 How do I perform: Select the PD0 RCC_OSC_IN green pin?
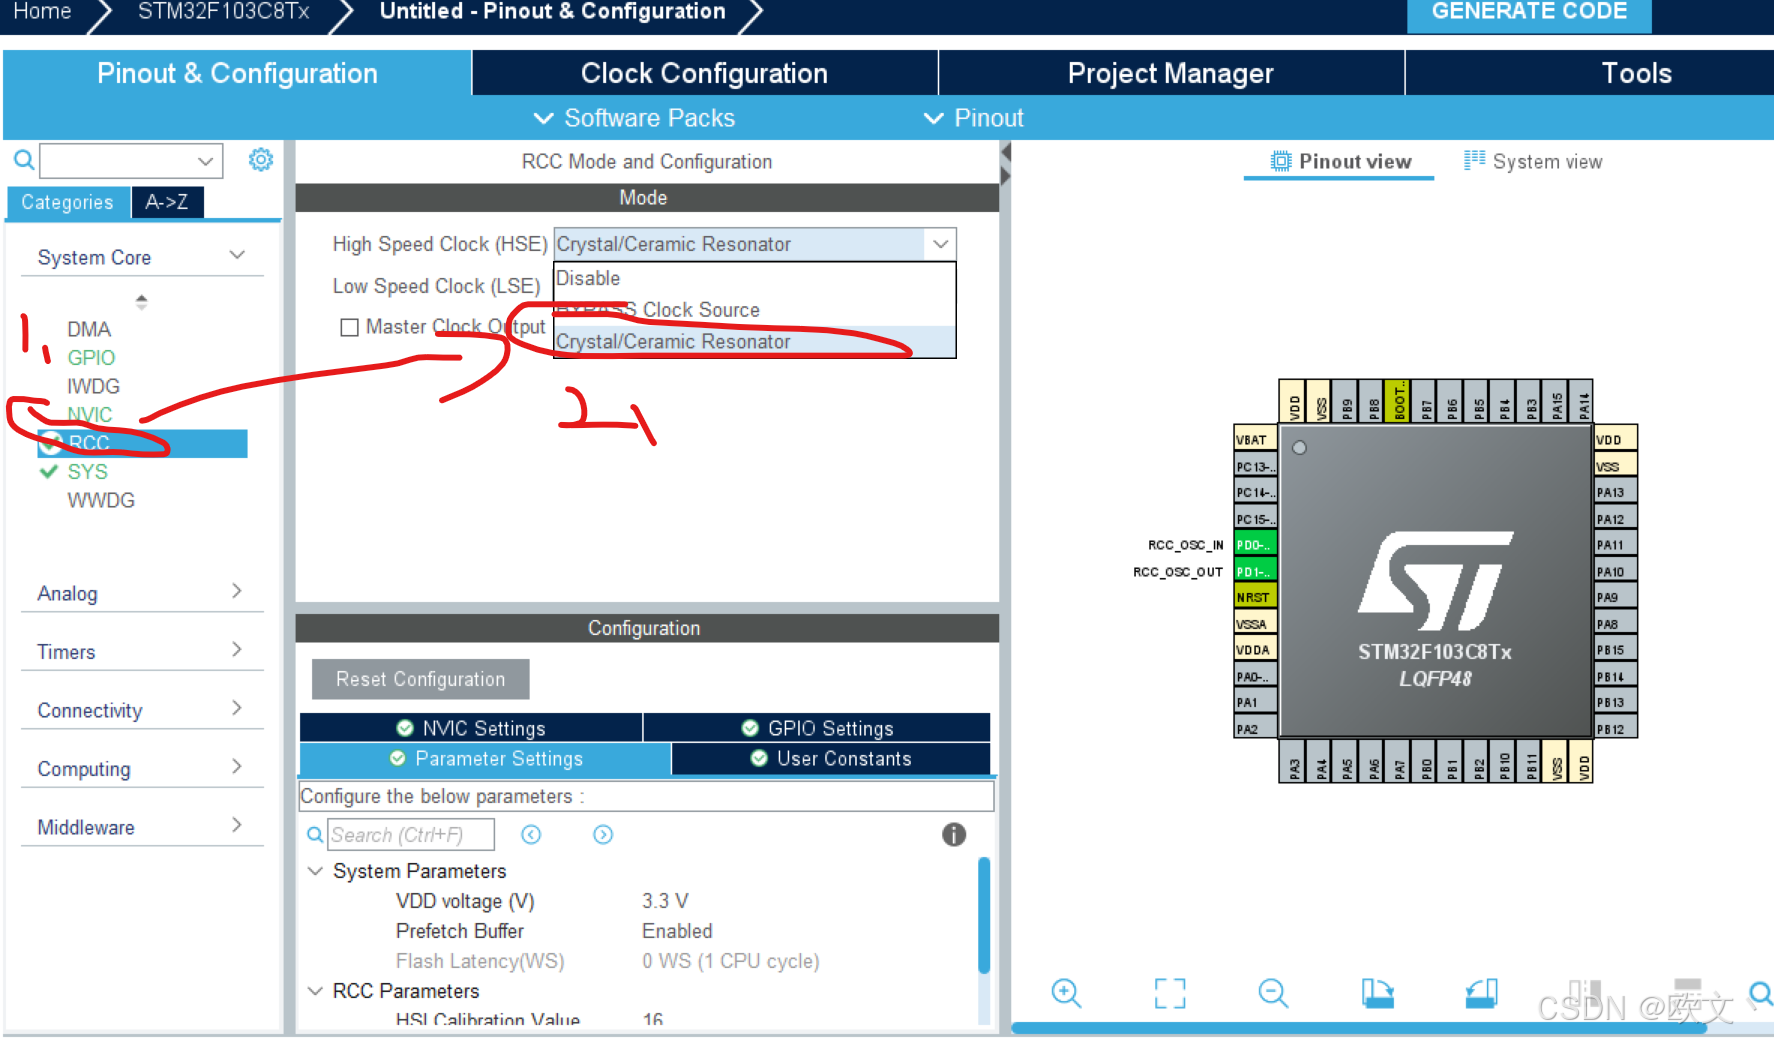pyautogui.click(x=1255, y=545)
